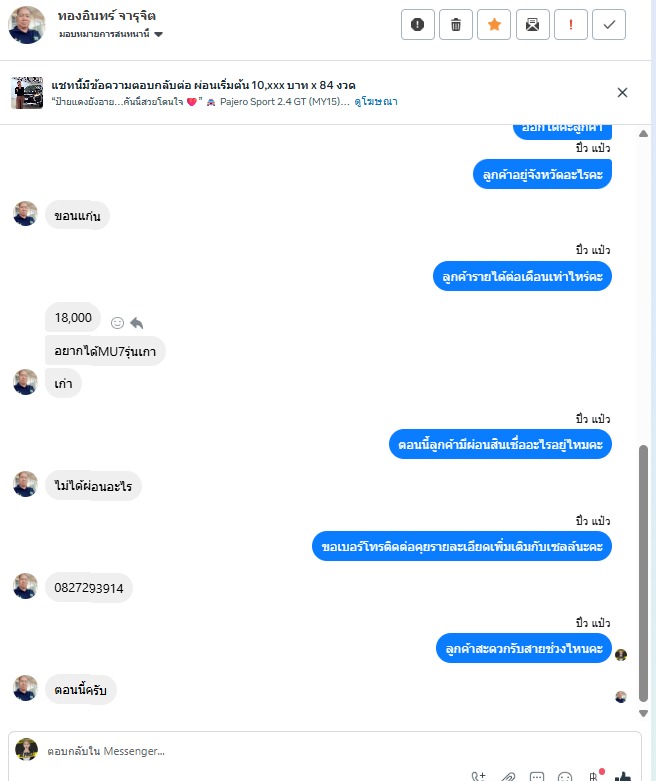
Task: Open customer name ทองอินทร์ จารุจิต profile
Action: pyautogui.click(x=107, y=16)
